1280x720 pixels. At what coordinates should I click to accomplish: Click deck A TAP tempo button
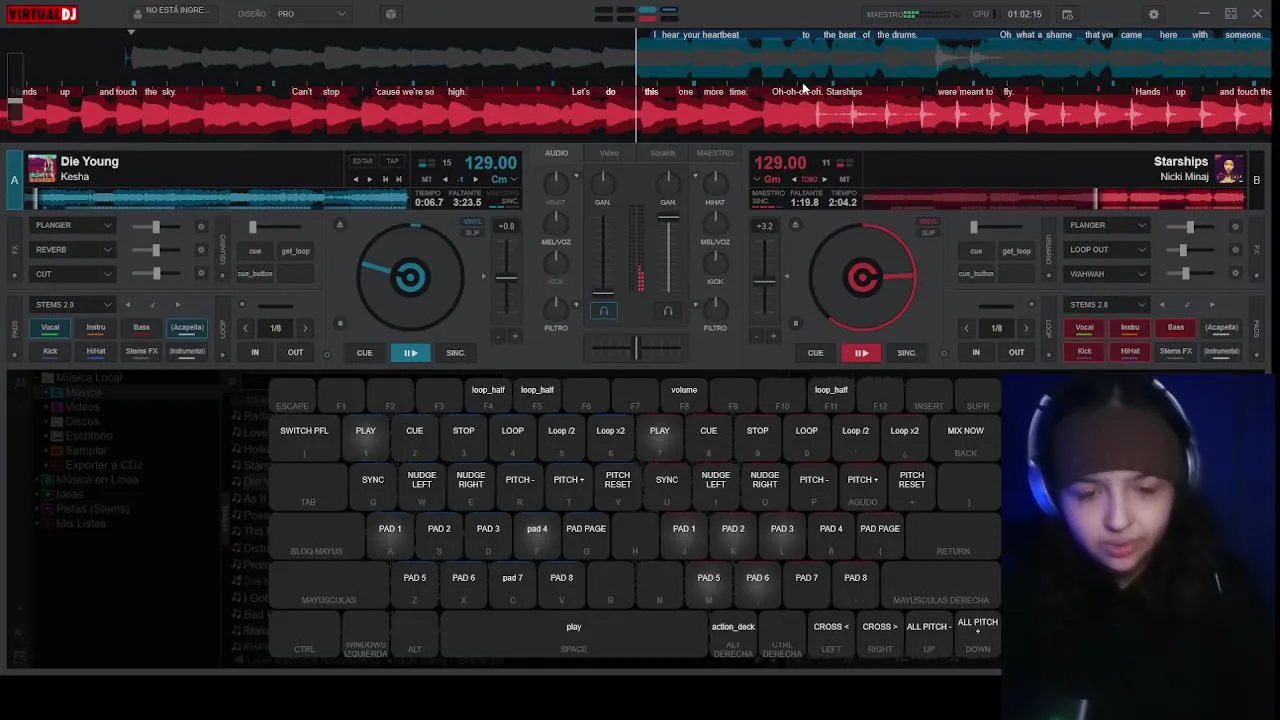(393, 161)
